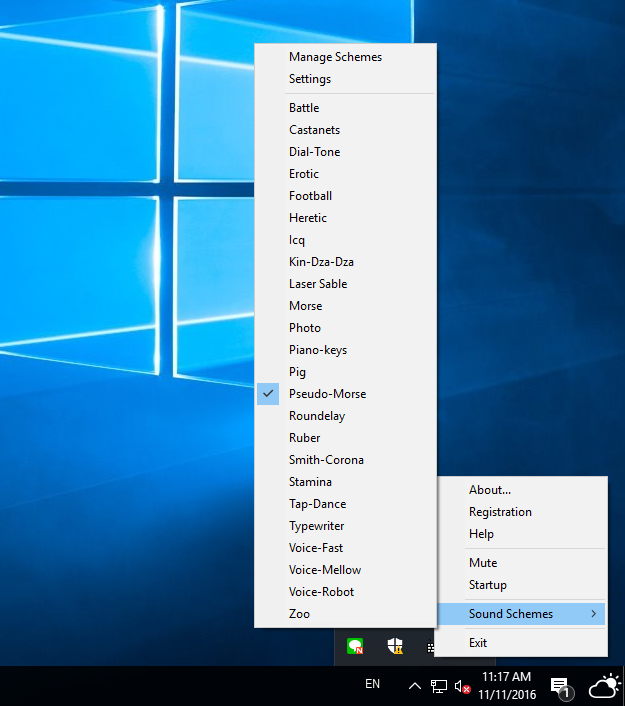Collapse the hidden tray icons chevron
The width and height of the screenshot is (625, 706).
point(414,686)
